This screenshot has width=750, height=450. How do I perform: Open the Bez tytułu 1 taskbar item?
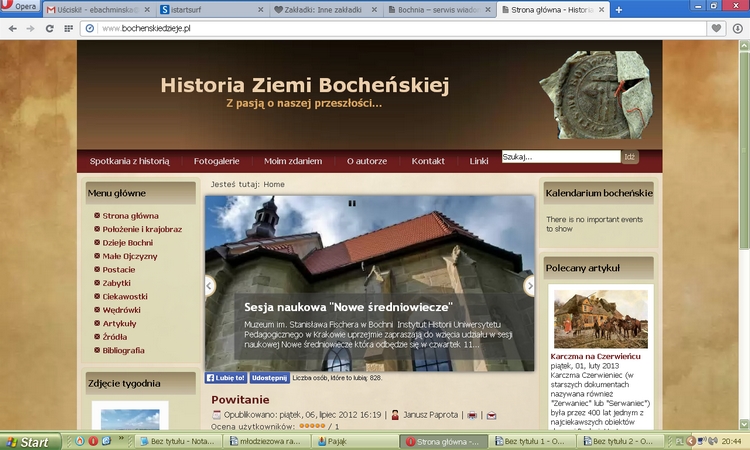(x=530, y=441)
